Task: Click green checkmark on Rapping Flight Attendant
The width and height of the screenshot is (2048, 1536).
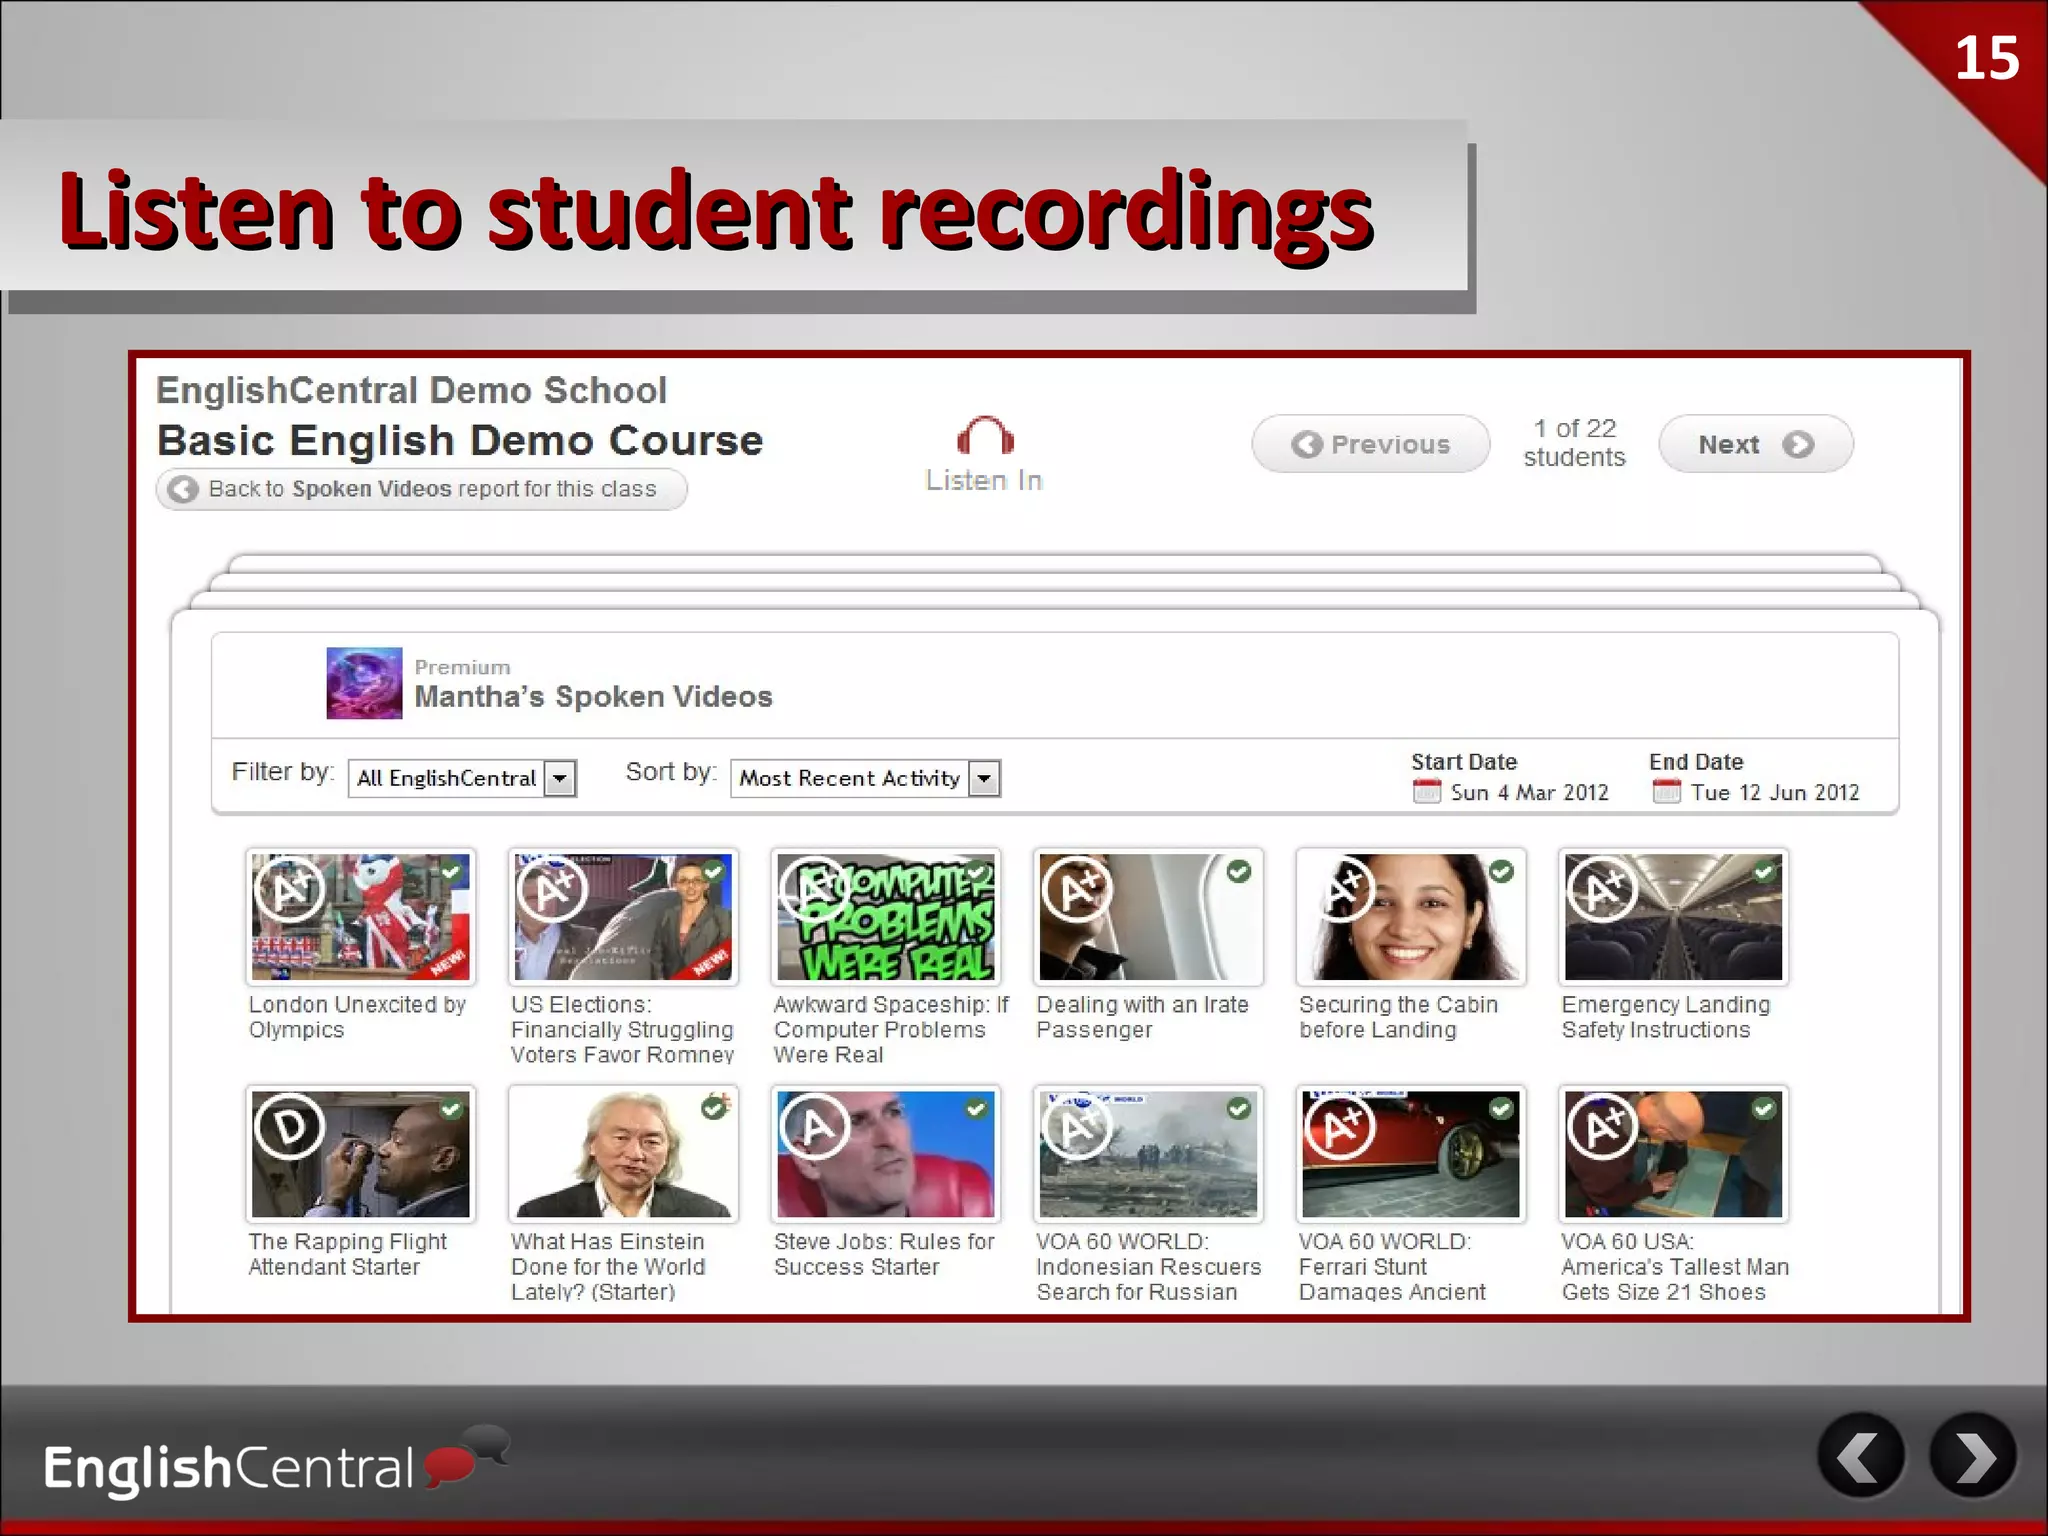Action: (x=452, y=1109)
